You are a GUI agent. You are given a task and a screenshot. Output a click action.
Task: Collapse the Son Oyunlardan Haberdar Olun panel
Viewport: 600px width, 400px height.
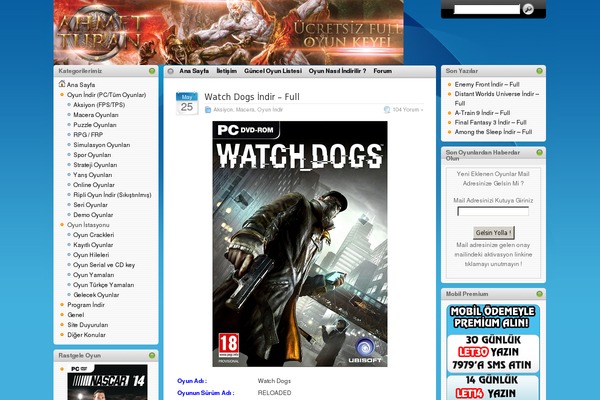tap(540, 152)
